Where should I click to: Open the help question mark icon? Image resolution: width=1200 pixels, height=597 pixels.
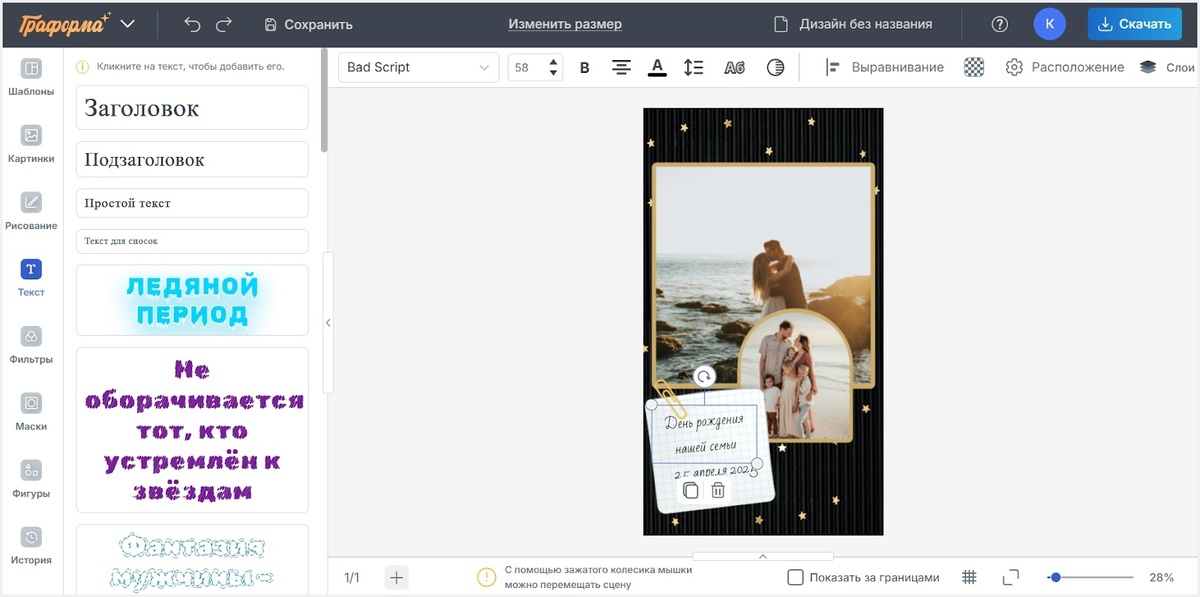[999, 24]
